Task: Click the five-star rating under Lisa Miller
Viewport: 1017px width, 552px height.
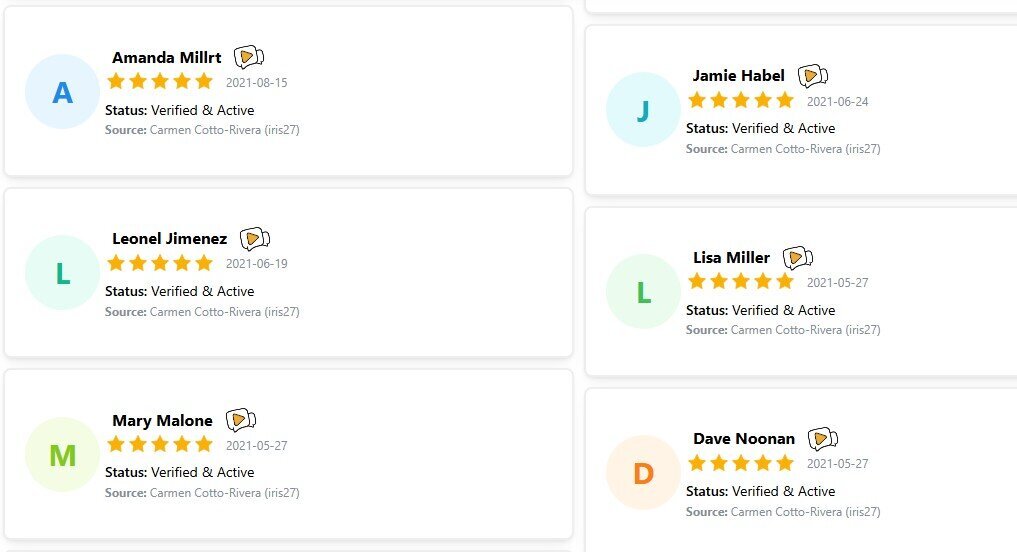Action: (741, 281)
